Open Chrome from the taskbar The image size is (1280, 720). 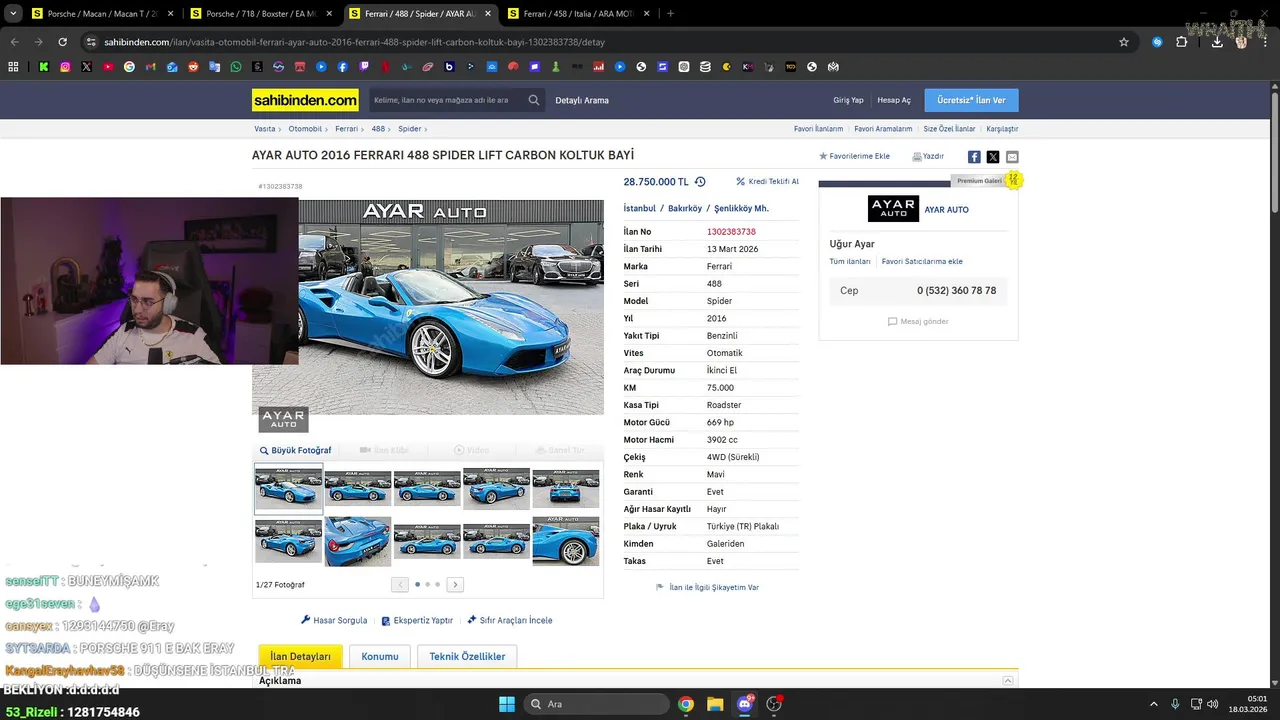click(x=686, y=704)
